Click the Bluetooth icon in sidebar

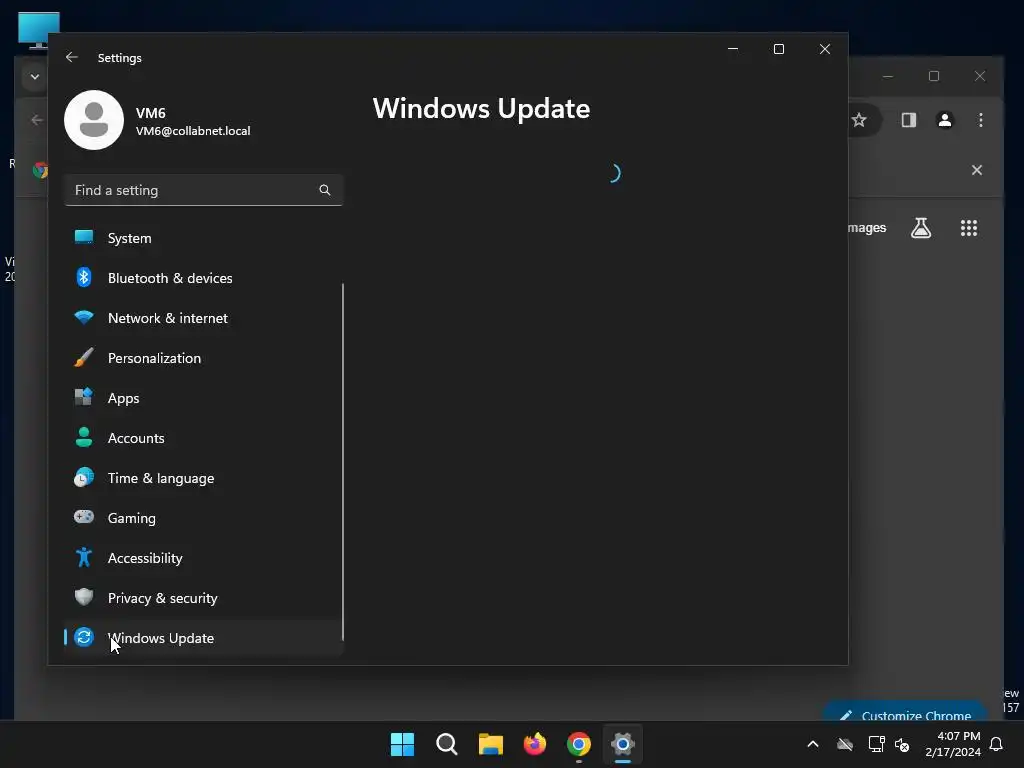coord(84,278)
